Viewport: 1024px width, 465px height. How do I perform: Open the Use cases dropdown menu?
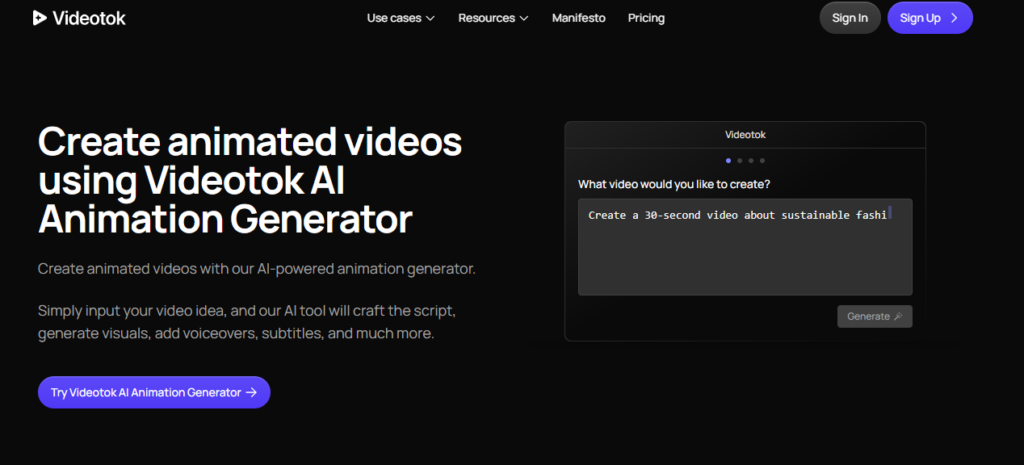[x=400, y=18]
